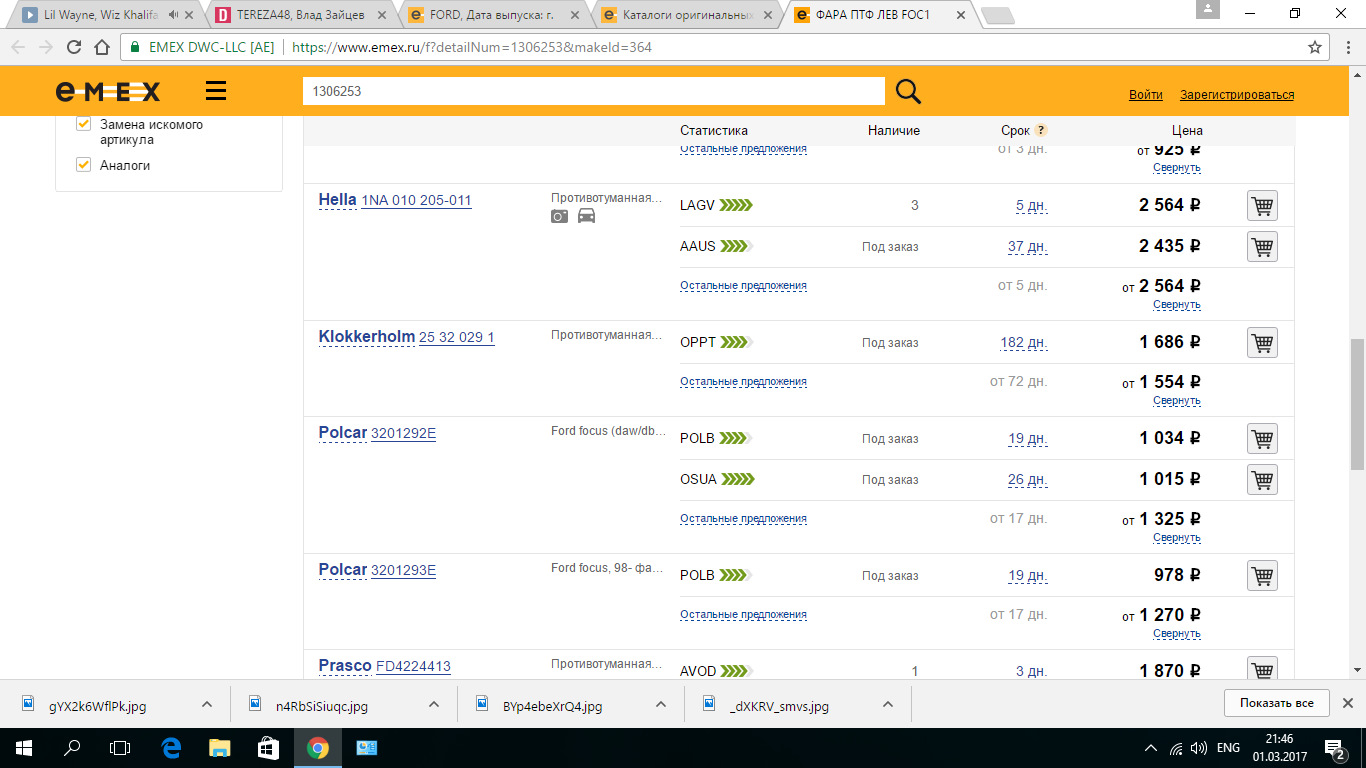This screenshot has height=768, width=1366.
Task: Open Klokkerholm 'Остальные предложения' link
Action: point(743,382)
